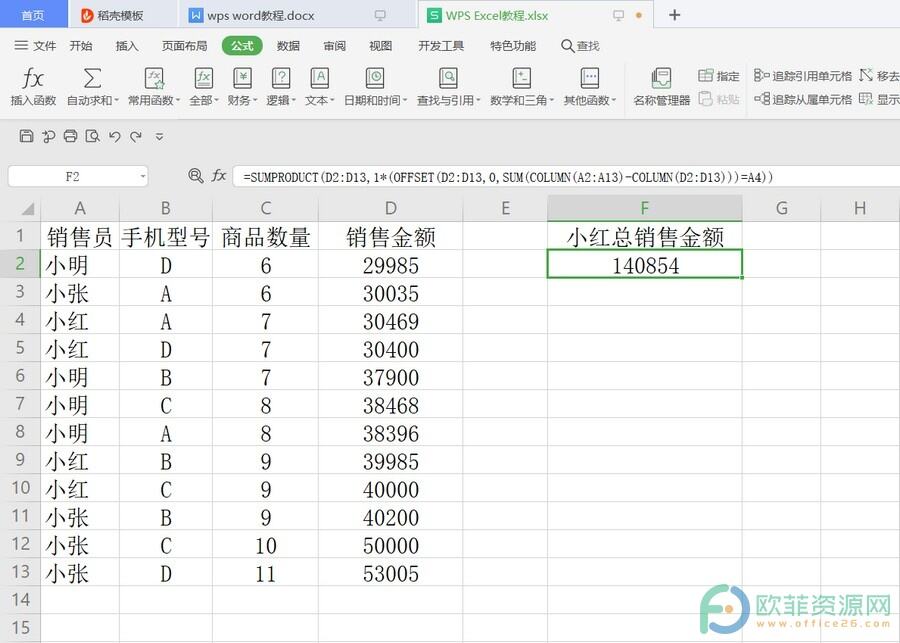Switch to the Data (数据) ribbon tab
The height and width of the screenshot is (643, 900).
288,46
